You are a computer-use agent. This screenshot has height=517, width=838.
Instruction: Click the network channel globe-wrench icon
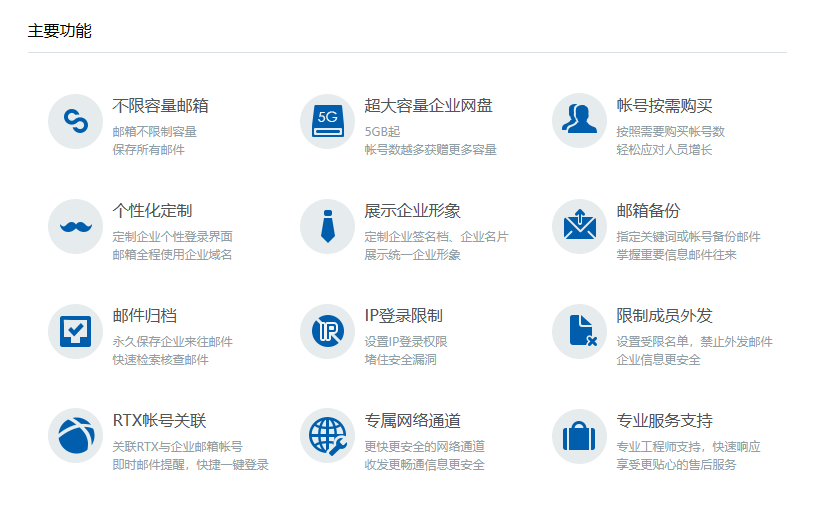pyautogui.click(x=328, y=436)
